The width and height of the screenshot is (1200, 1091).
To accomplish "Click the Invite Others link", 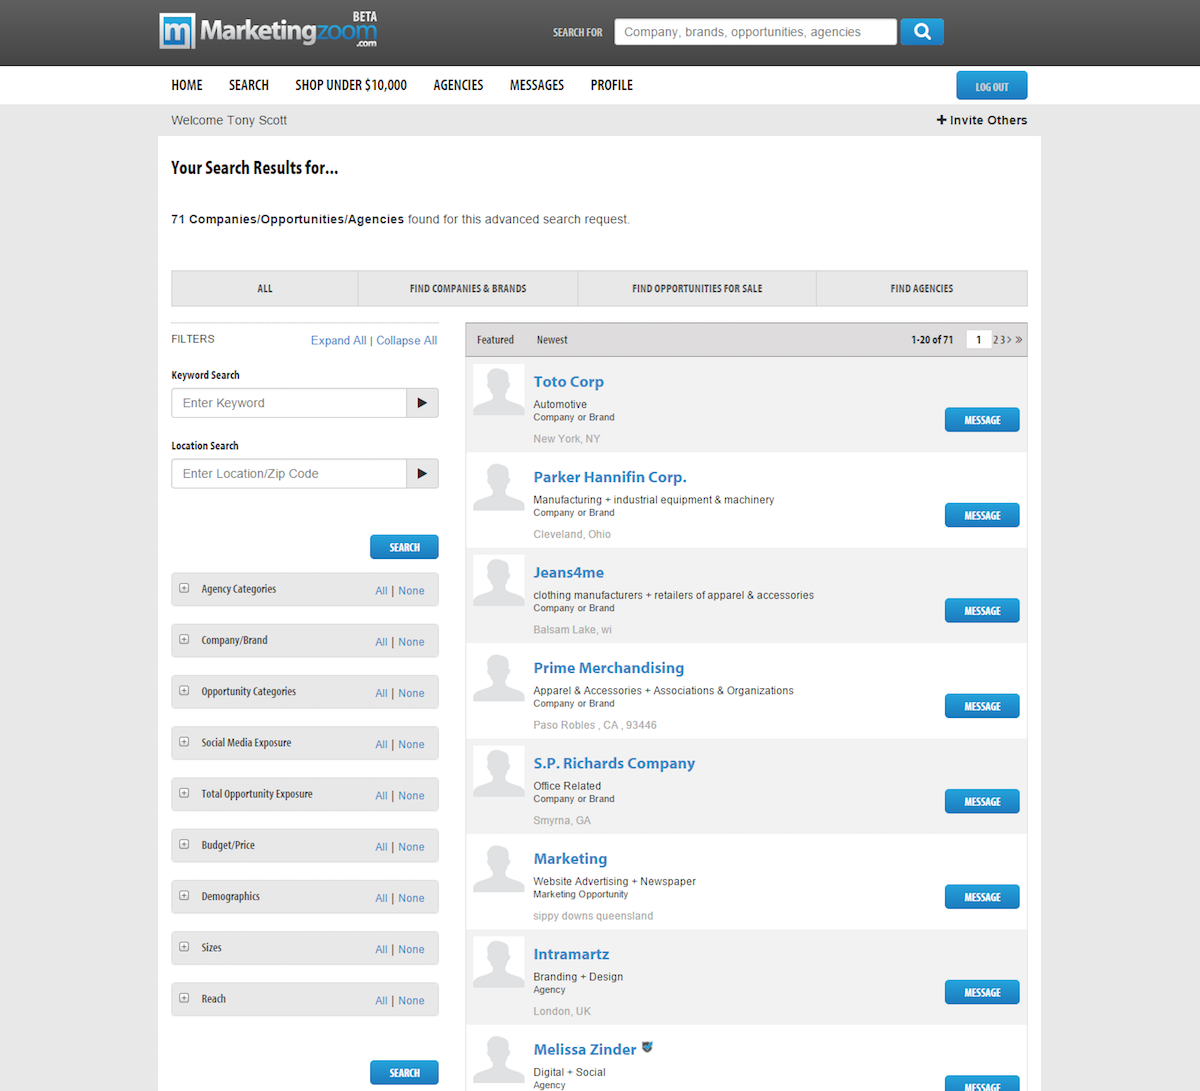I will 982,120.
